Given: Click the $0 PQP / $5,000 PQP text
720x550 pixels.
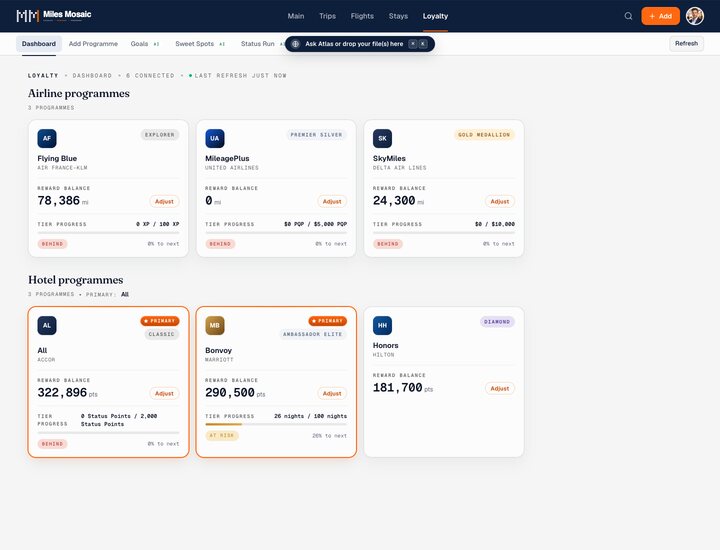Looking at the screenshot, I should click(315, 224).
